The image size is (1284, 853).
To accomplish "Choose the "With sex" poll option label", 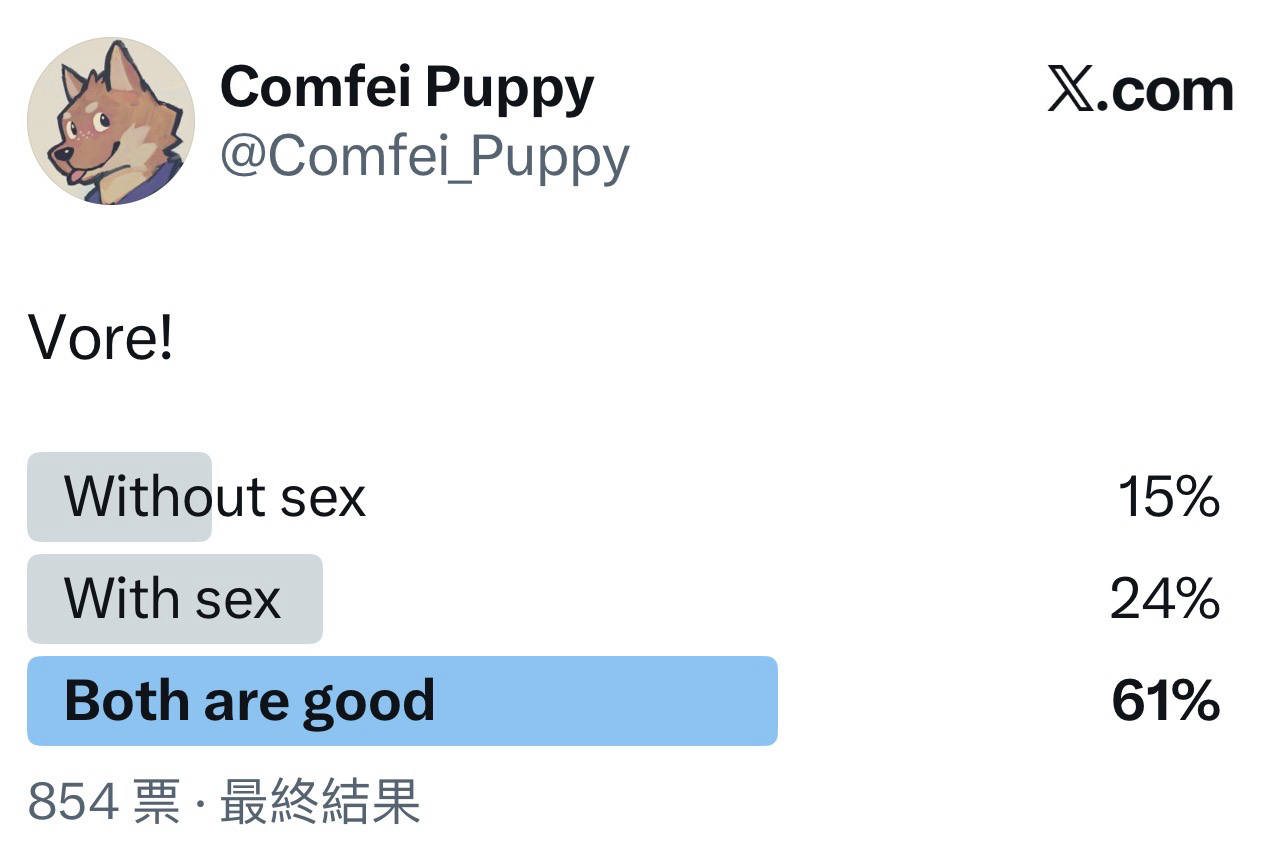I will coord(172,598).
